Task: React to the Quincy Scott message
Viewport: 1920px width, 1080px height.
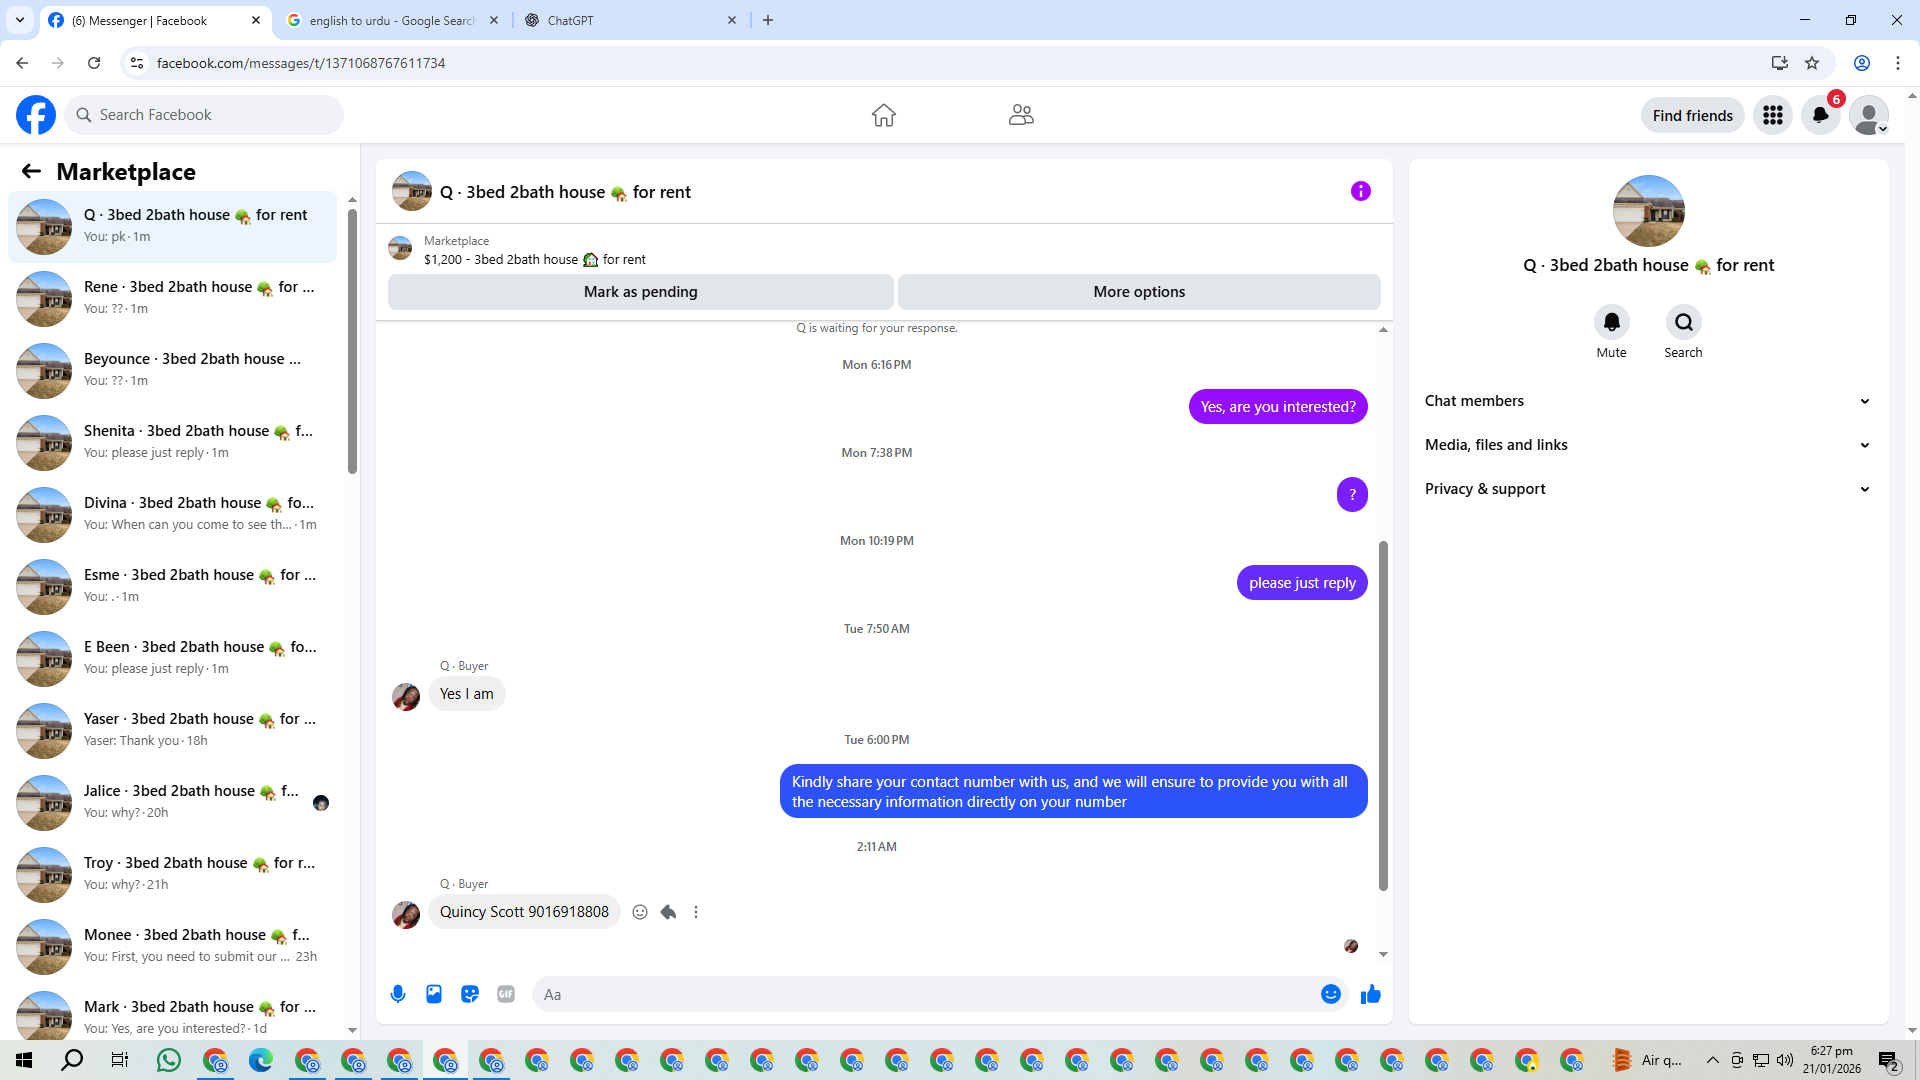Action: coord(640,912)
